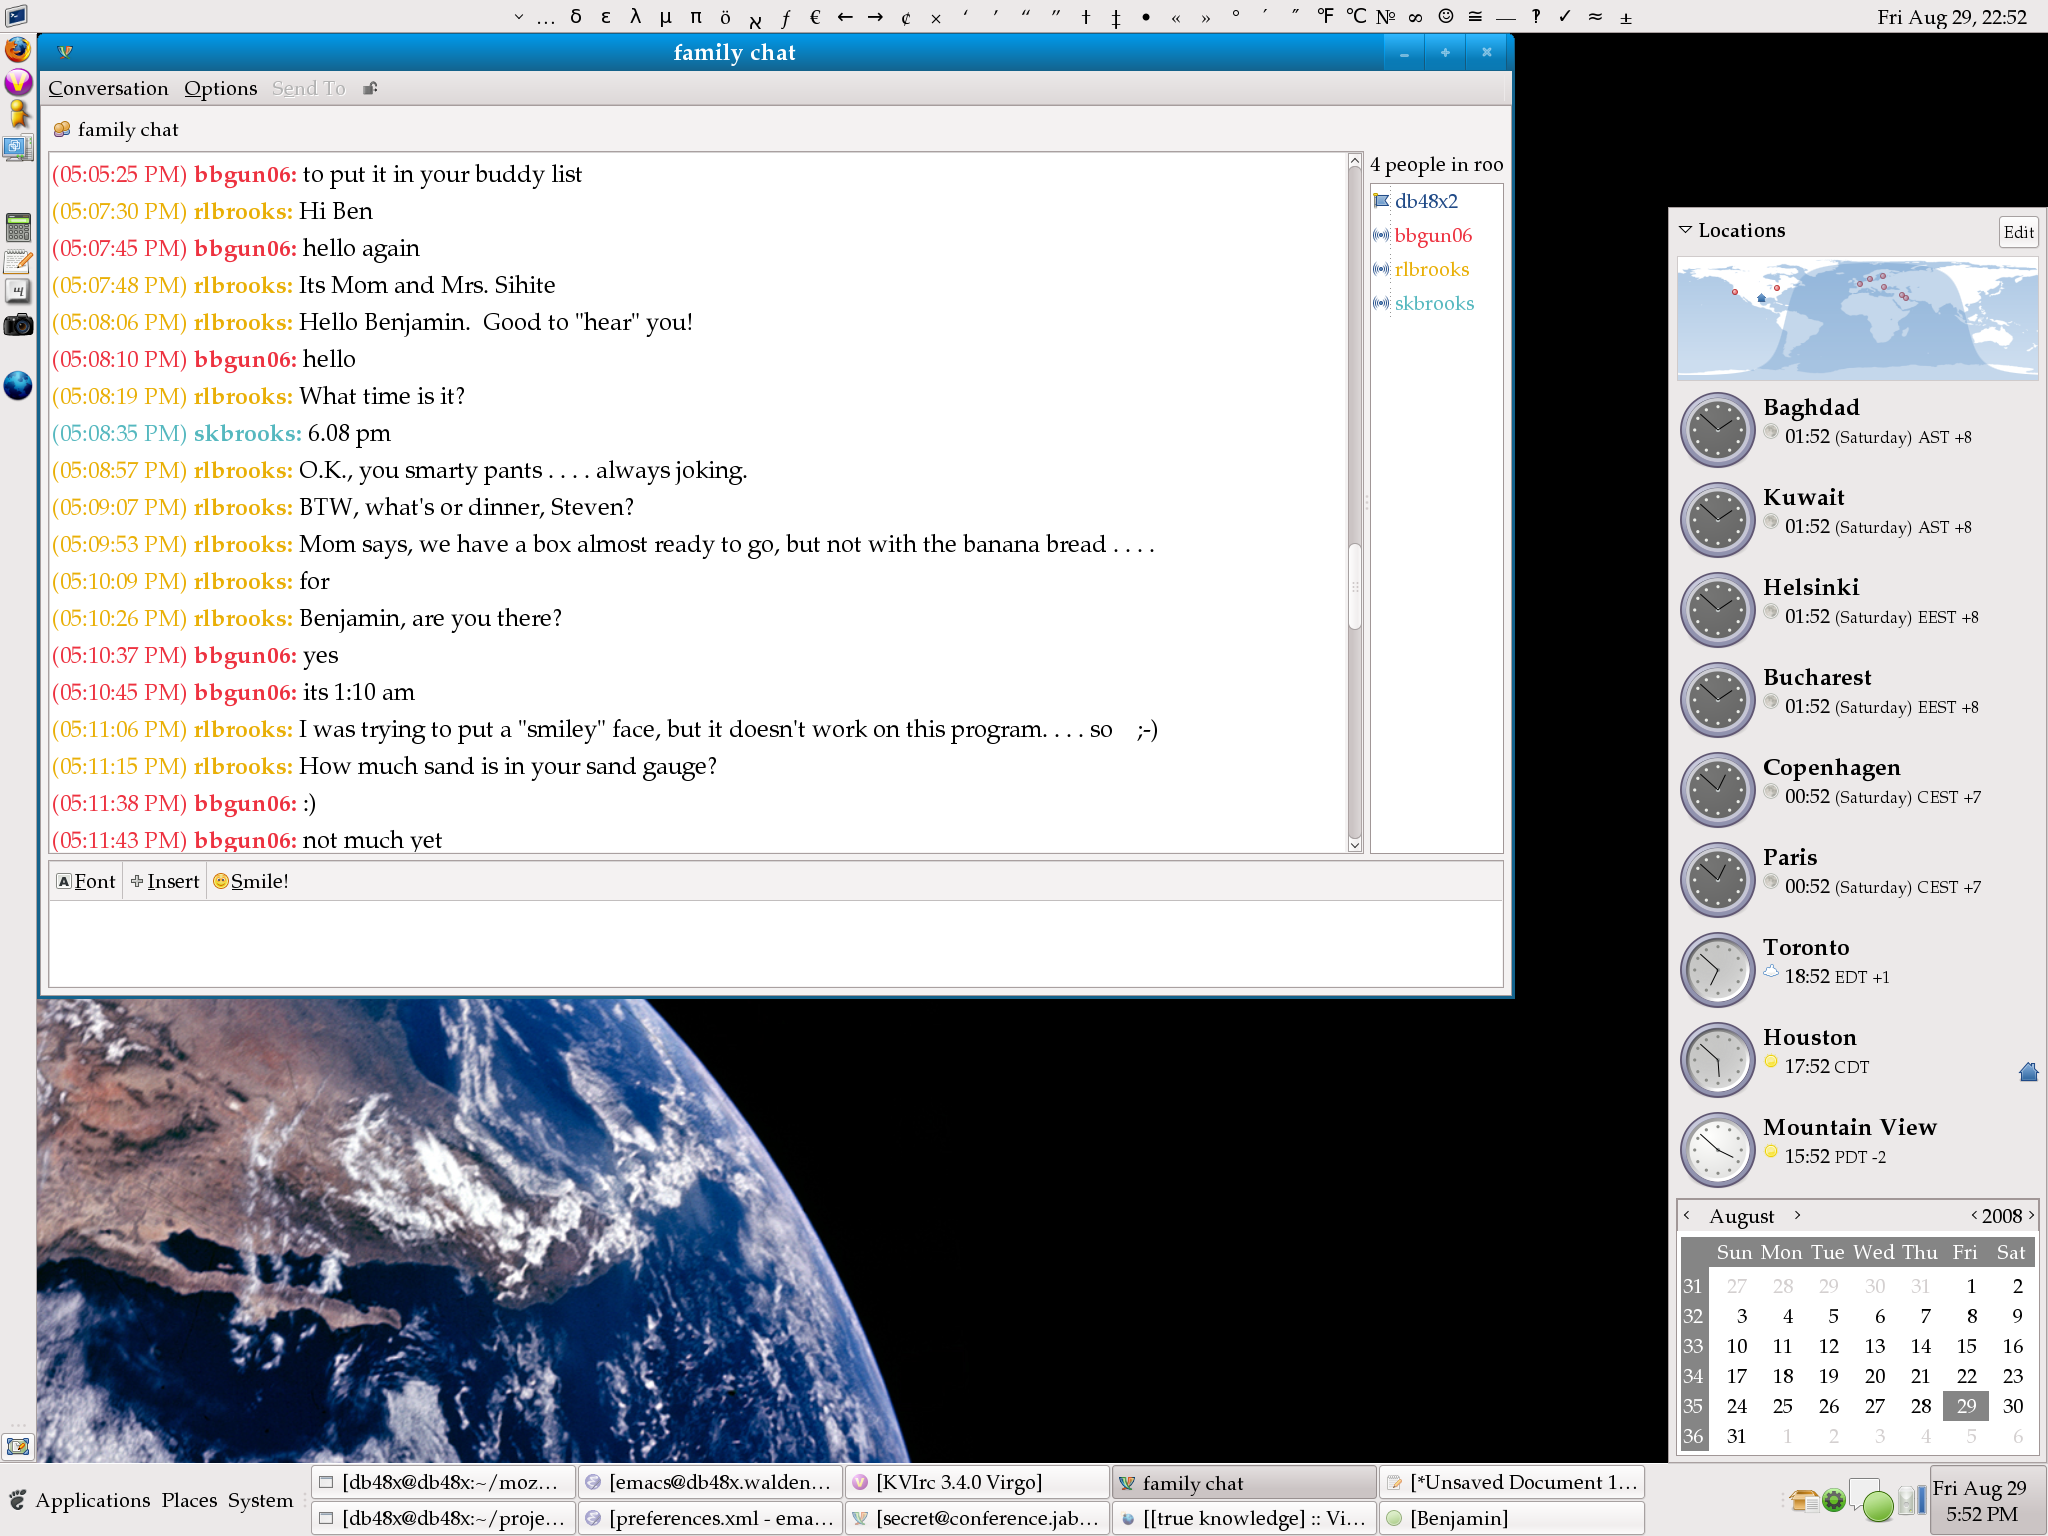This screenshot has width=2048, height=1536.
Task: Expand the character palette dropdown arrow
Action: tap(518, 16)
